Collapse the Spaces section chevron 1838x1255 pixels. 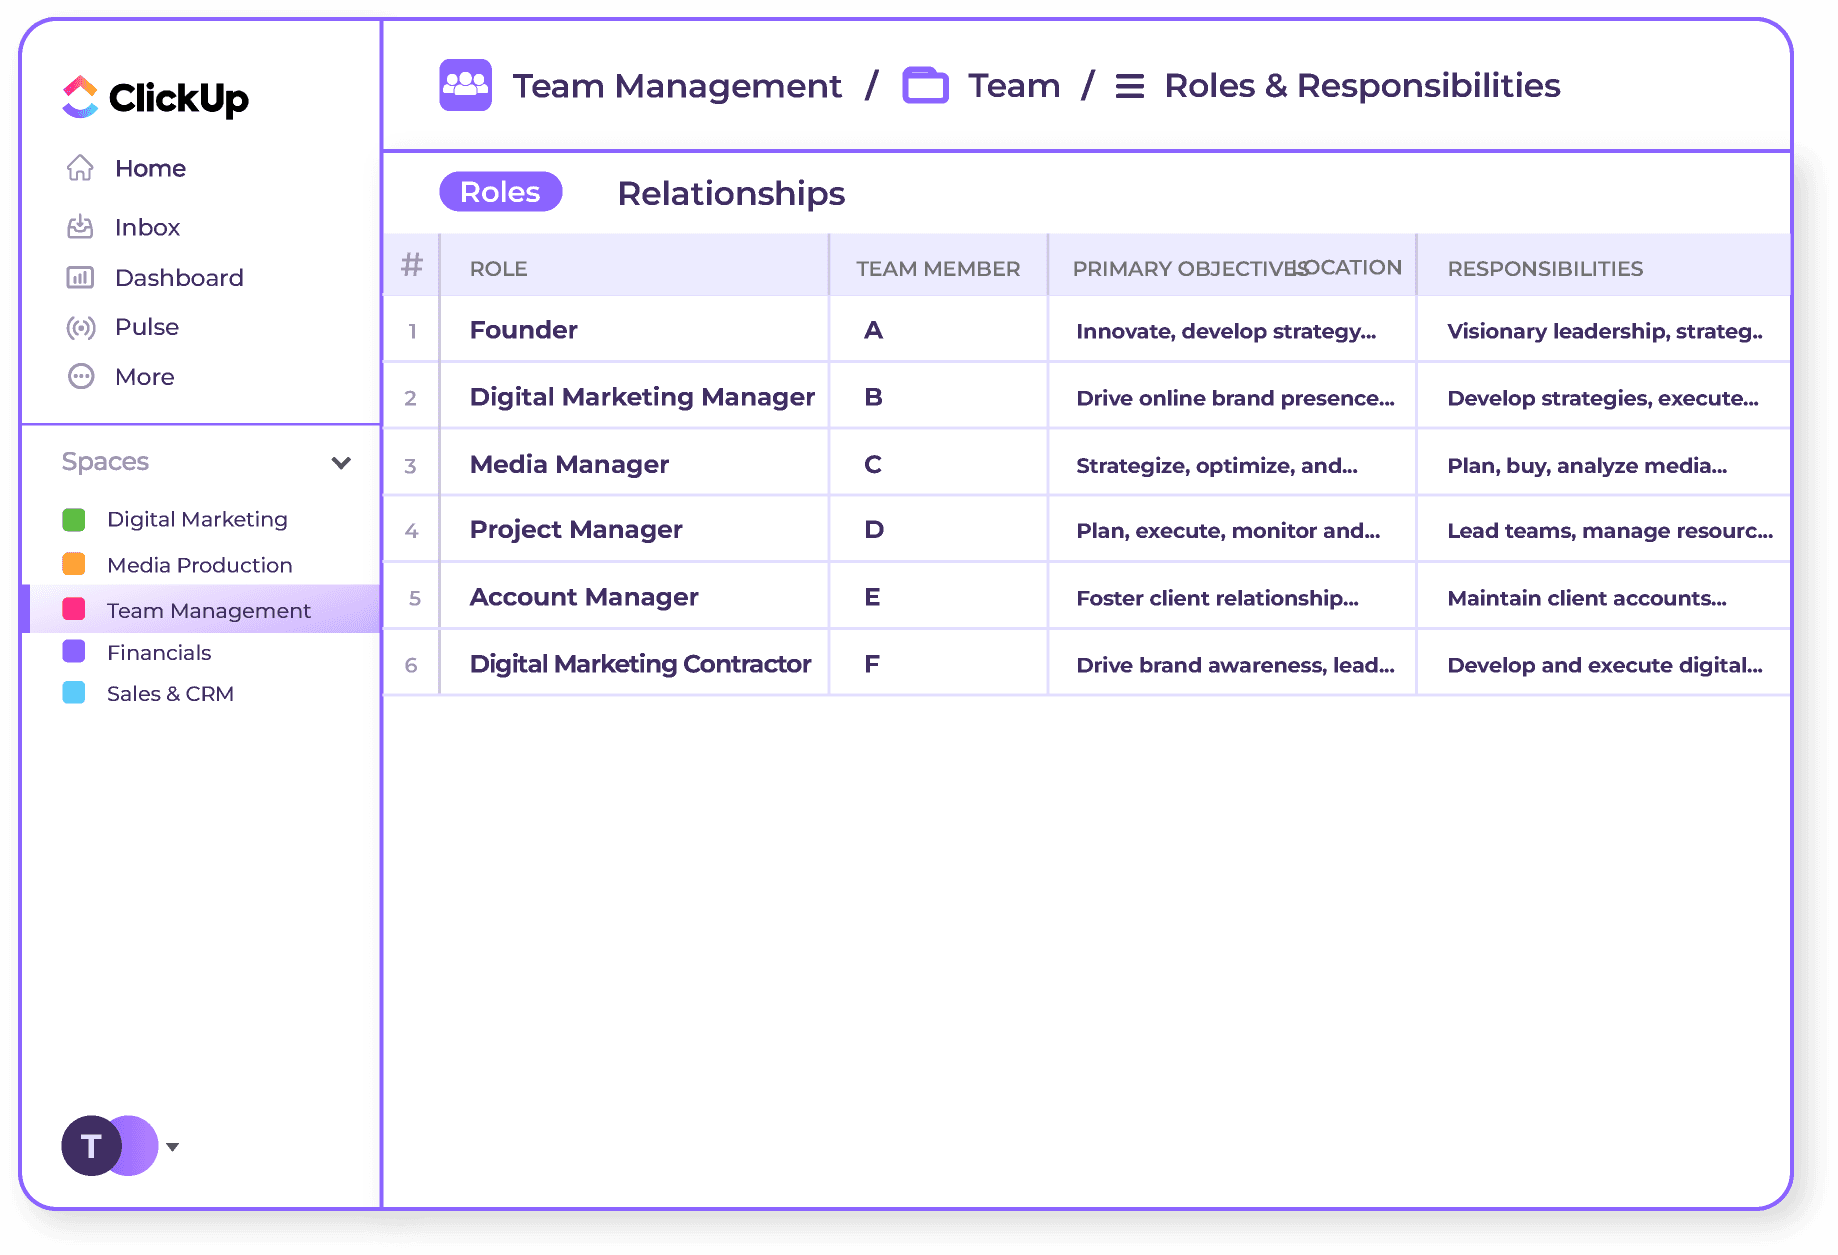coord(341,462)
